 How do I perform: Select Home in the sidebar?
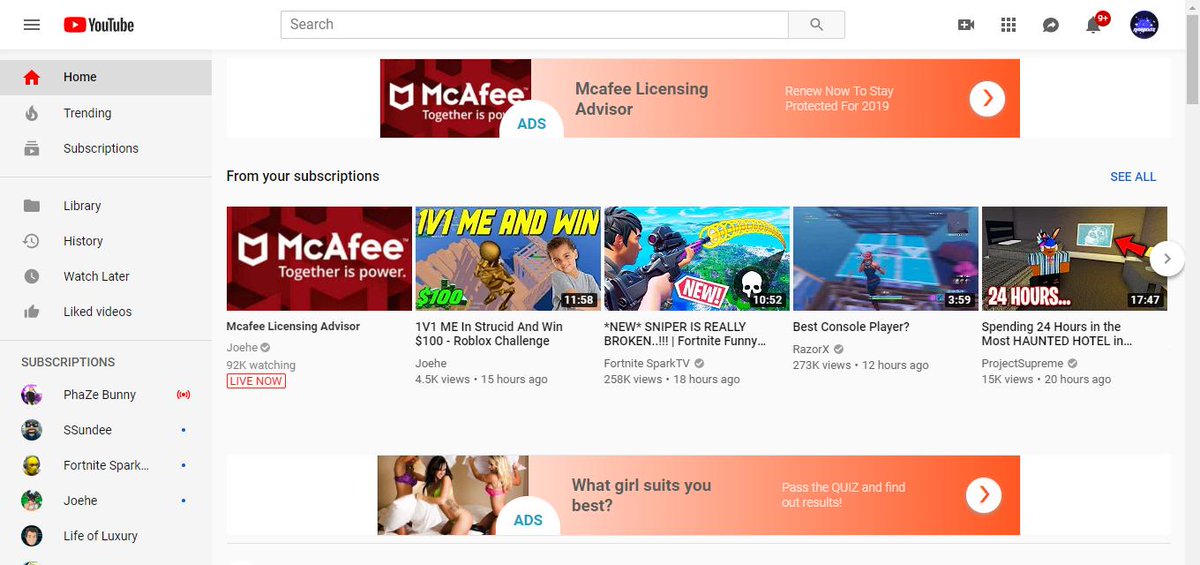pos(106,77)
